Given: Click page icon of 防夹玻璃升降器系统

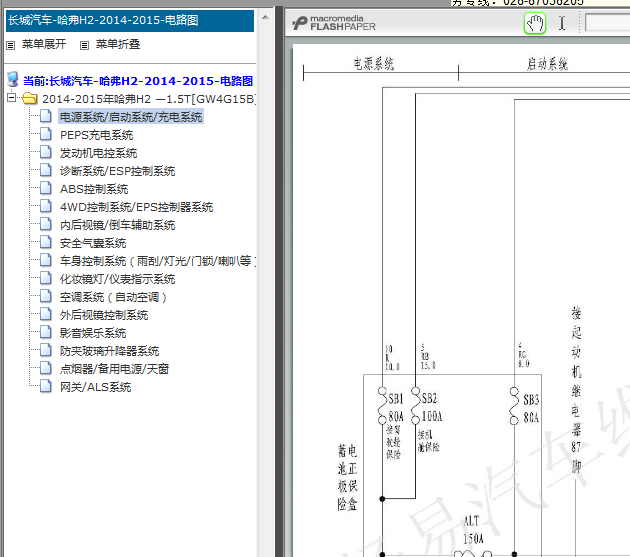Looking at the screenshot, I should [46, 350].
